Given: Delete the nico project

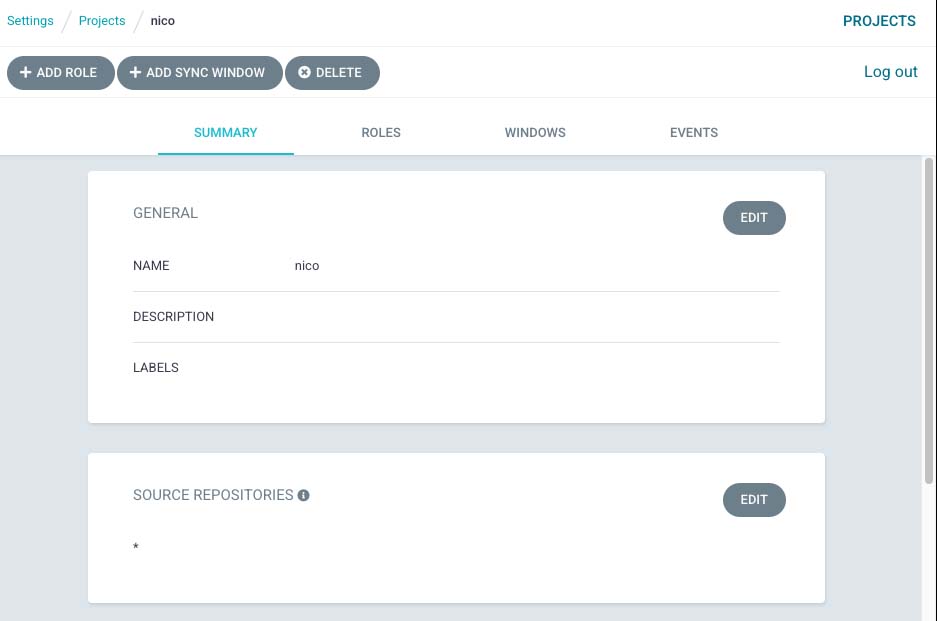Looking at the screenshot, I should [332, 73].
